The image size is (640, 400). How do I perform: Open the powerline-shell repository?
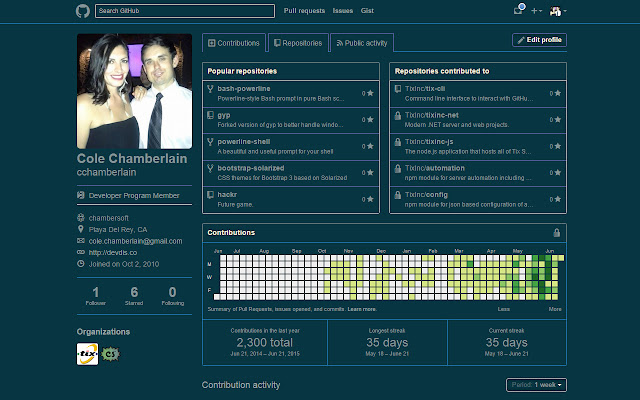point(244,142)
